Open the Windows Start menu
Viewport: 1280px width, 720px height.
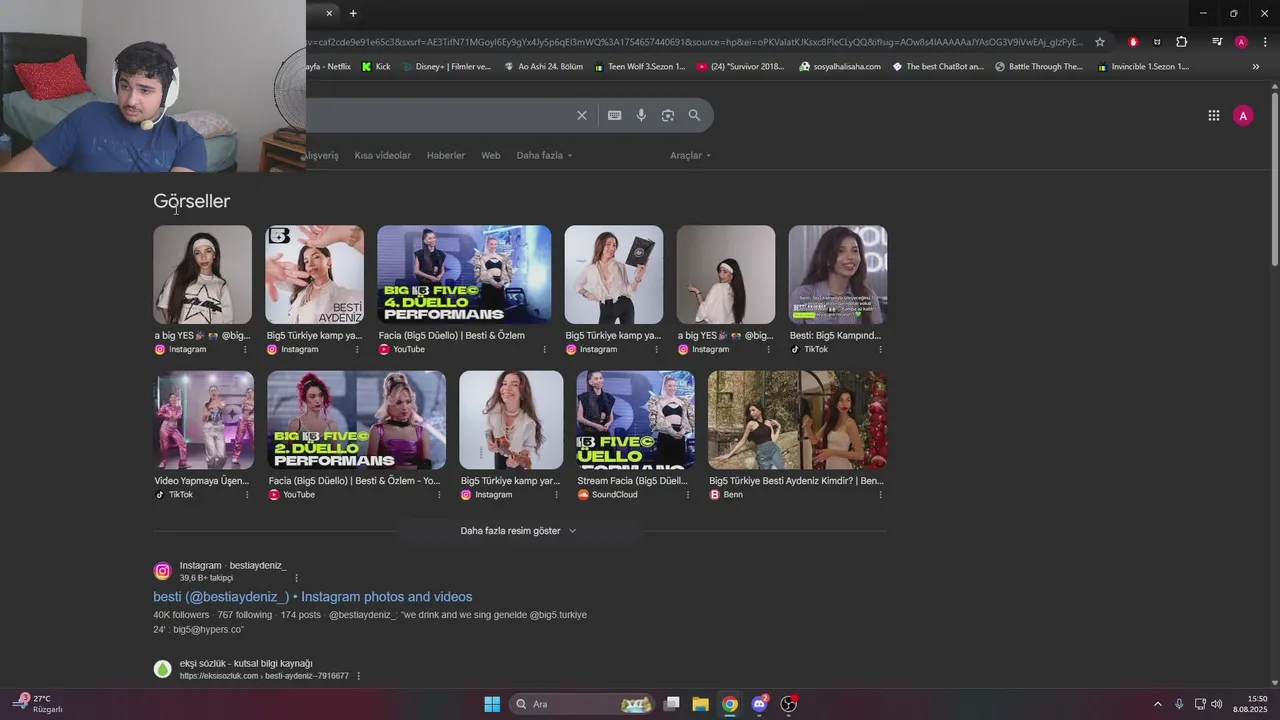point(492,704)
